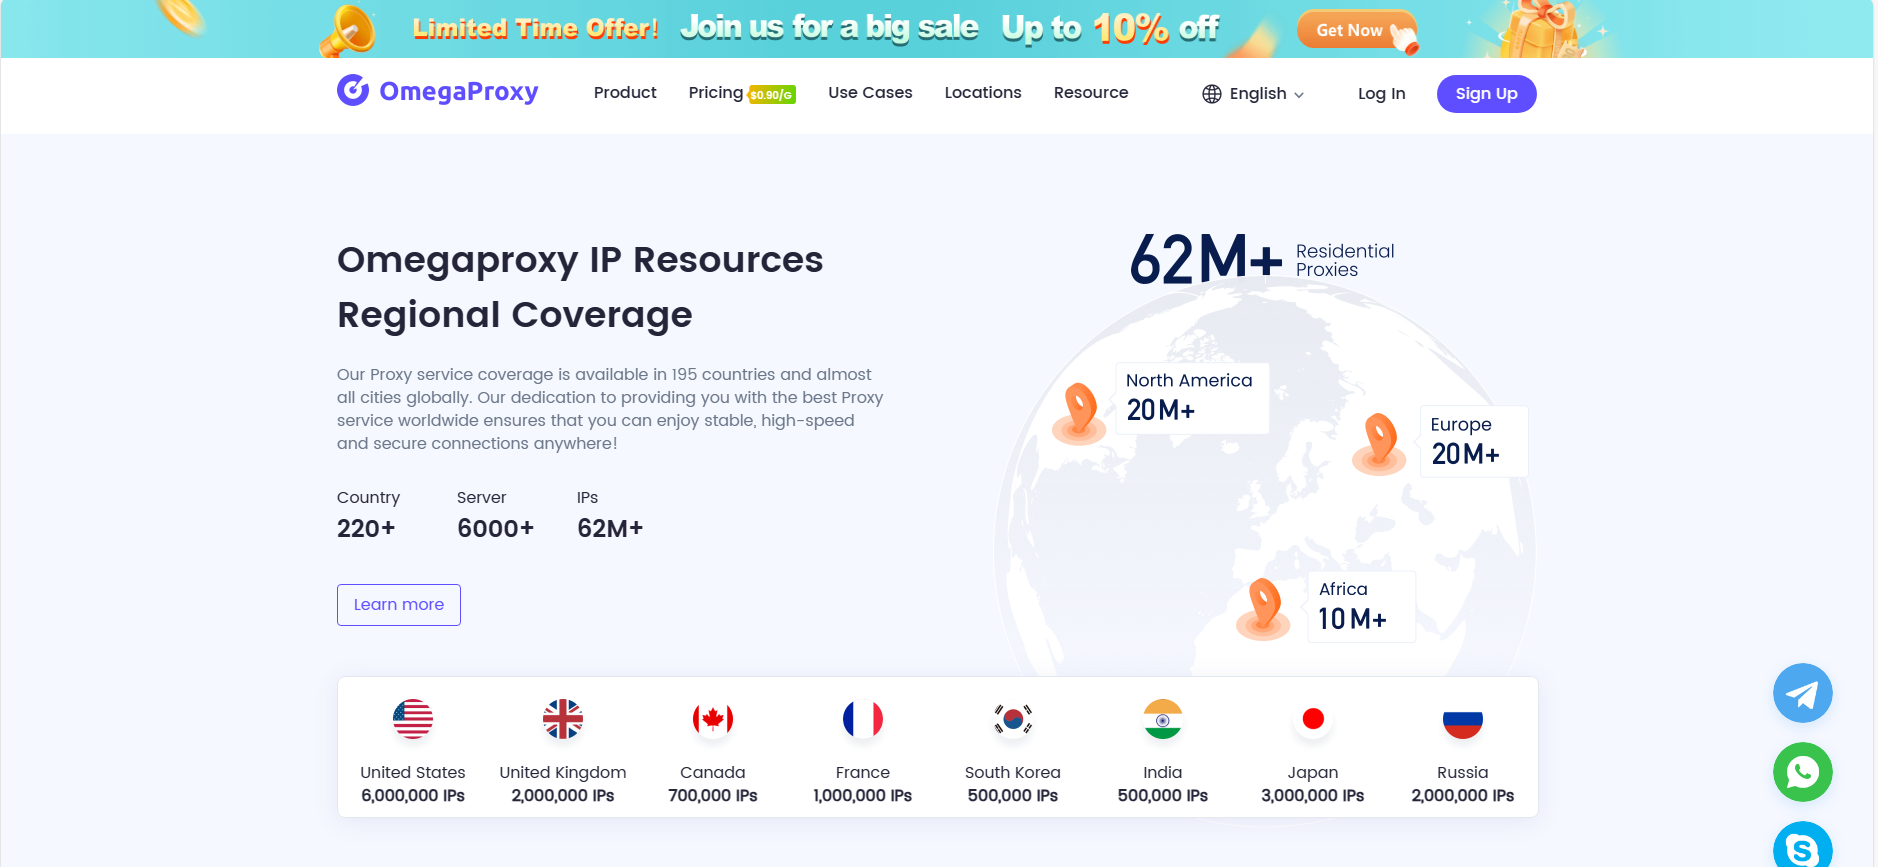Click "Up to 10% off" banner text
The height and width of the screenshot is (867, 1878).
(1110, 28)
